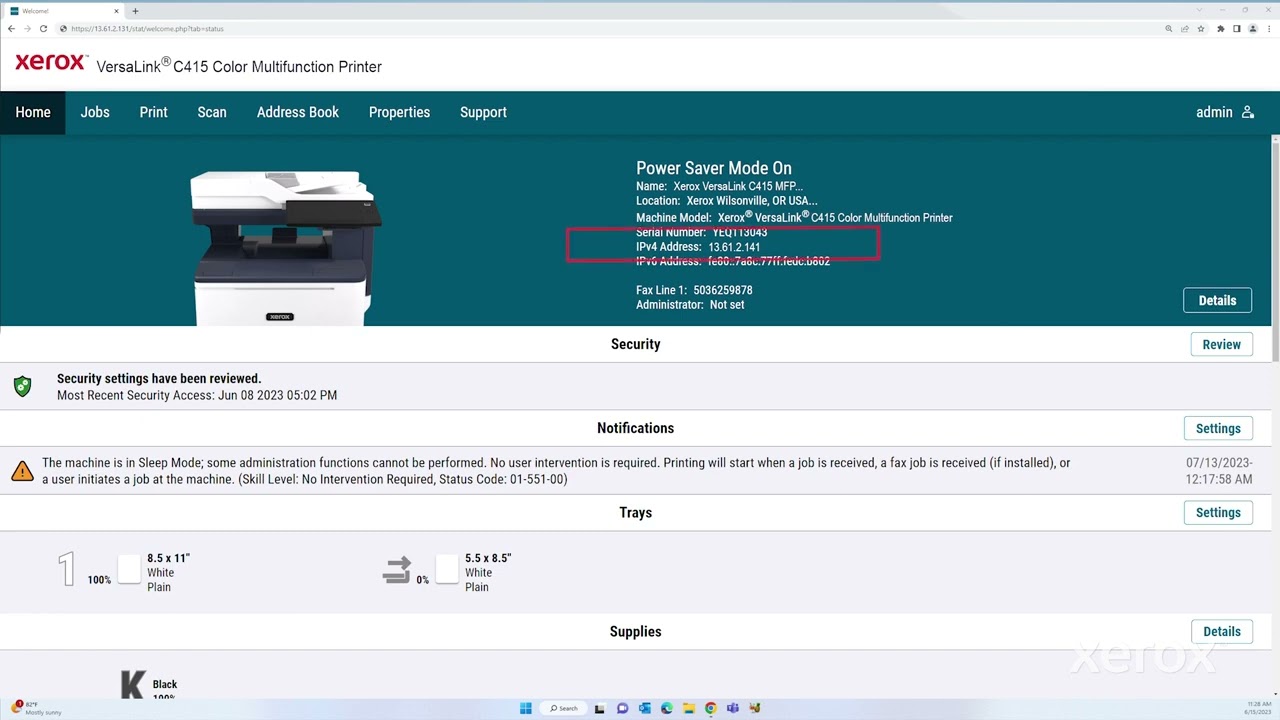
Task: Open Outlook from the taskbar
Action: coord(644,708)
